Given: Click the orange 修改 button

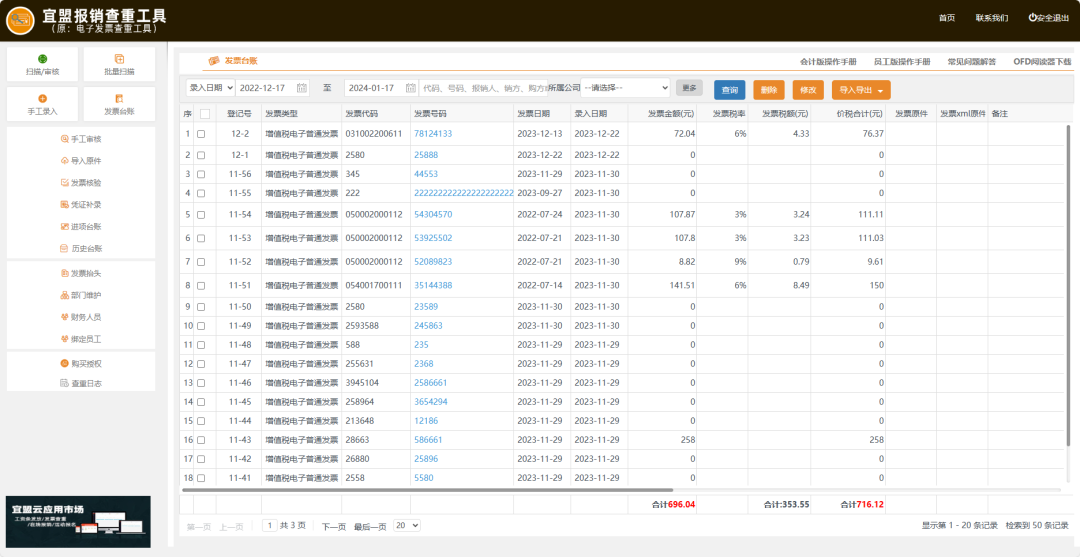Looking at the screenshot, I should pos(808,90).
